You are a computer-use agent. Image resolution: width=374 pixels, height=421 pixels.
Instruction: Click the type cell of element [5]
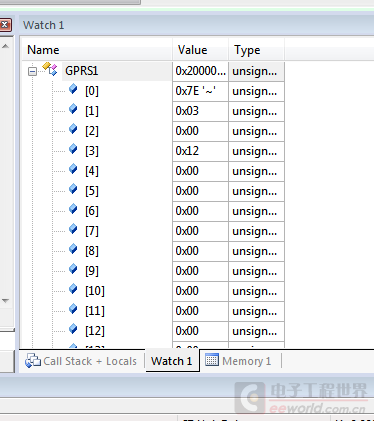click(256, 191)
